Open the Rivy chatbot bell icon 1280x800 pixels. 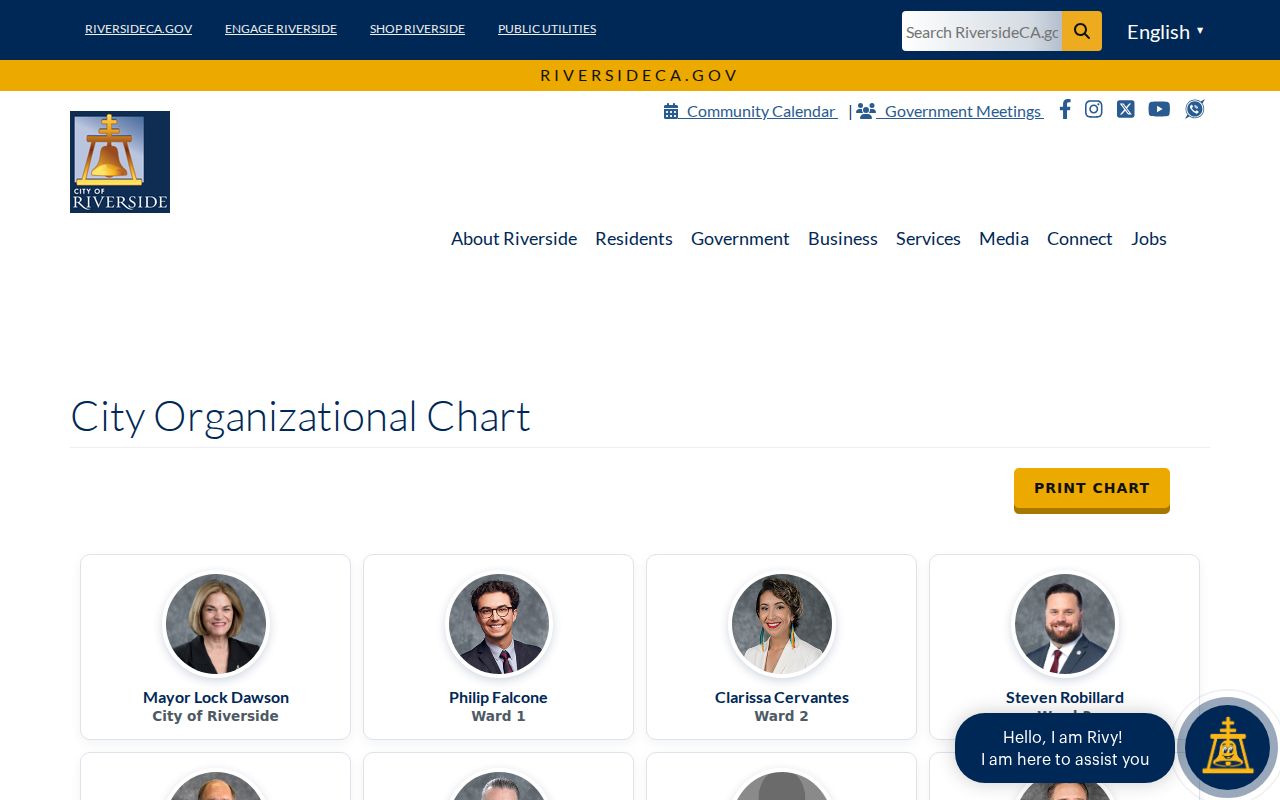click(1227, 747)
